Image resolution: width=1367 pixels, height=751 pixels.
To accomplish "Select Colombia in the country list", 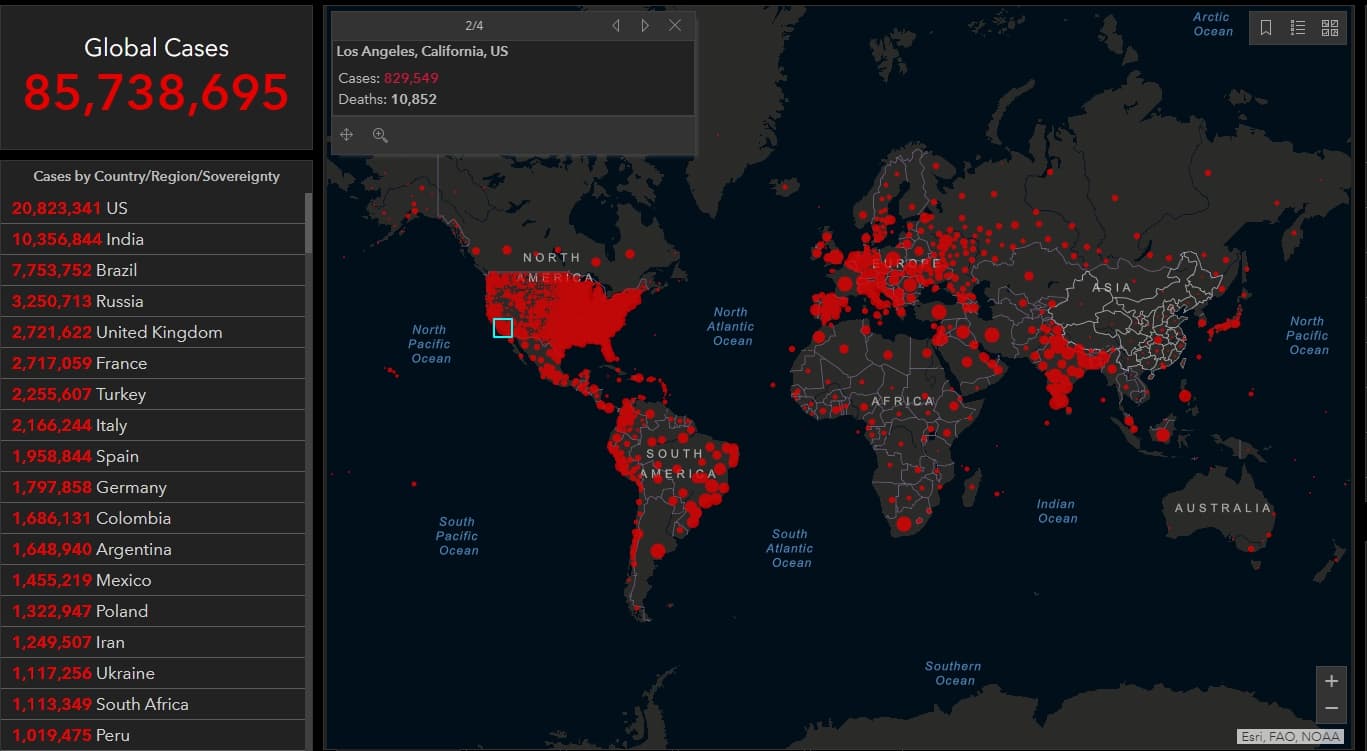I will (154, 518).
